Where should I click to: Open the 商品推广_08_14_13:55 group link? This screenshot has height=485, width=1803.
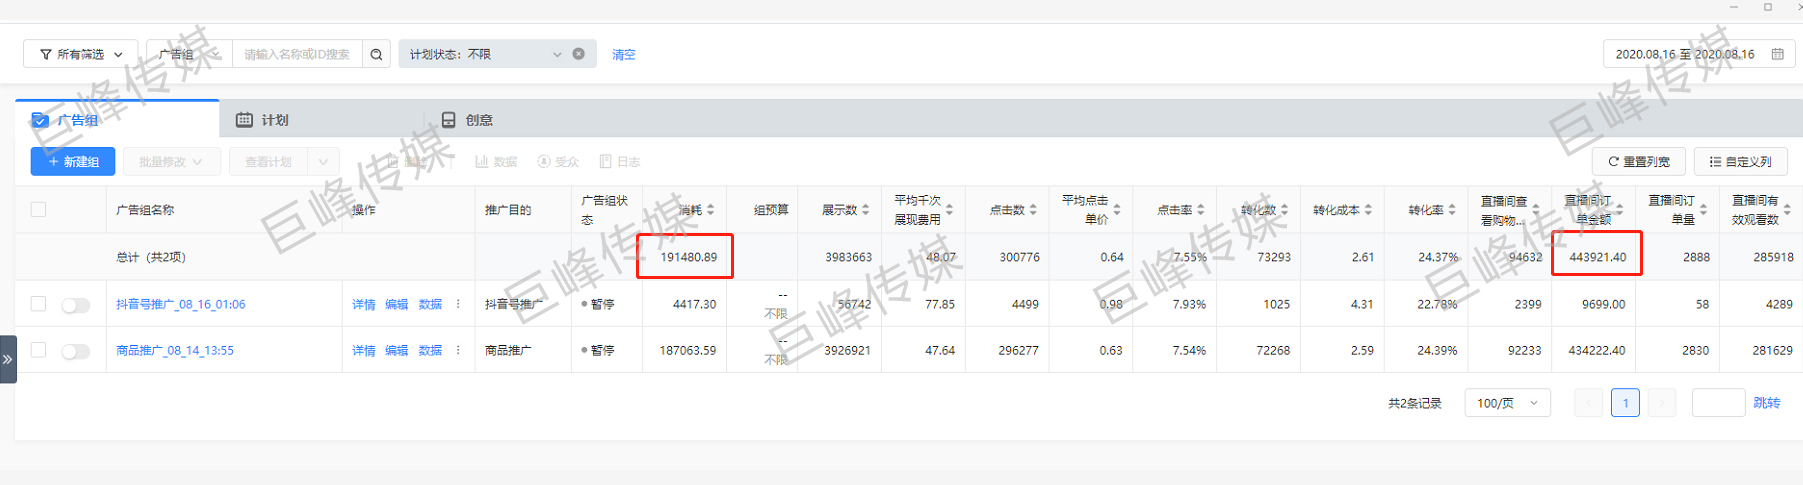click(175, 351)
